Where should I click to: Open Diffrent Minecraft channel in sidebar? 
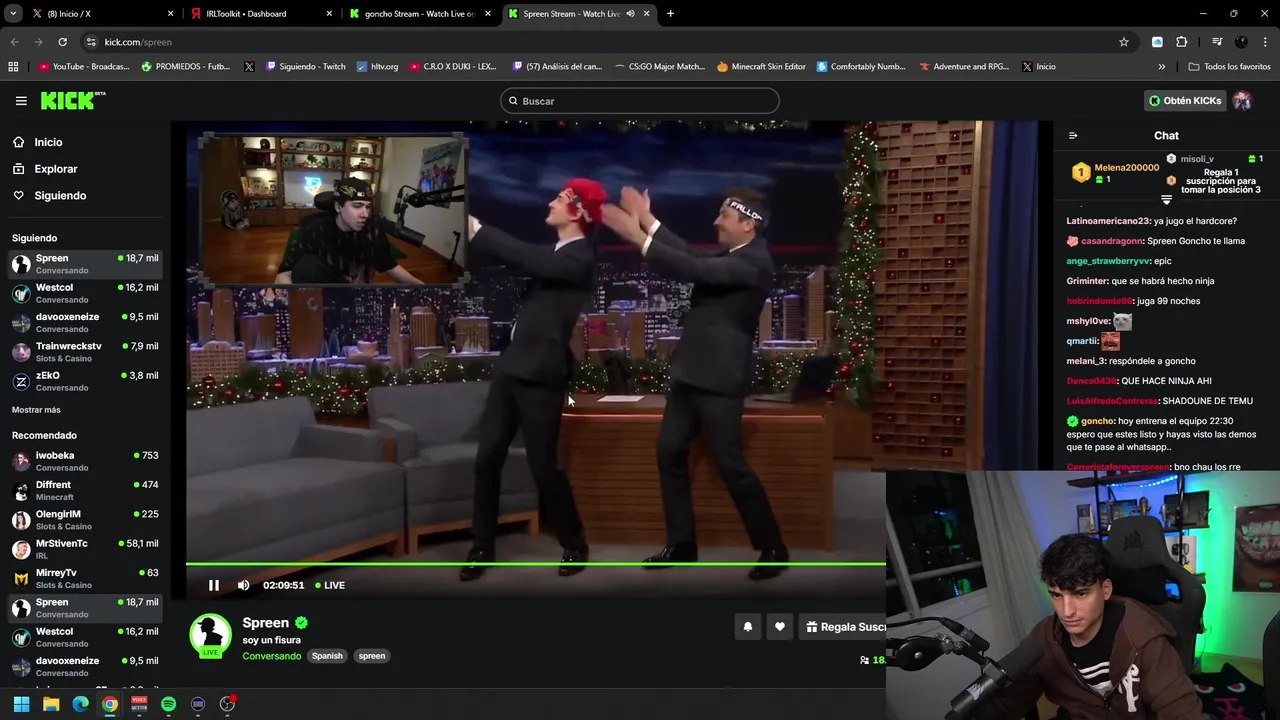point(85,490)
